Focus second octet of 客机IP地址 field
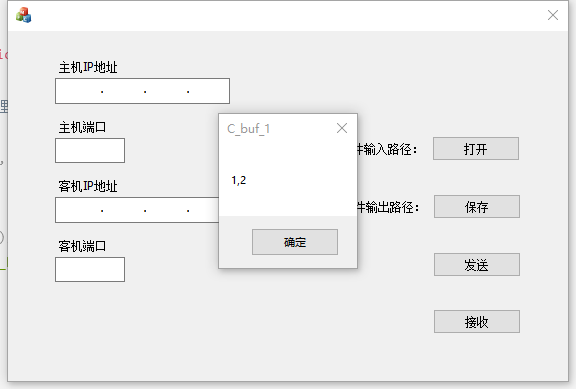This screenshot has width=576, height=389. 123,210
